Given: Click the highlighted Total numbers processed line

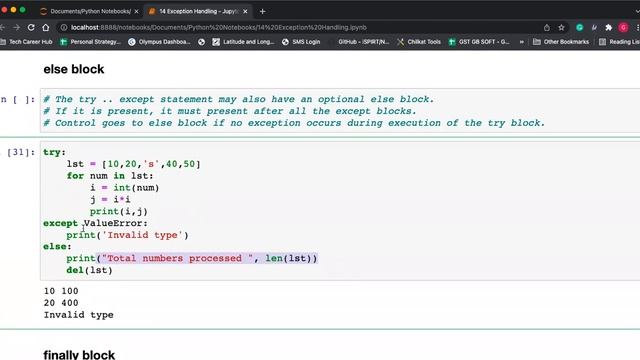Looking at the screenshot, I should 192,258.
